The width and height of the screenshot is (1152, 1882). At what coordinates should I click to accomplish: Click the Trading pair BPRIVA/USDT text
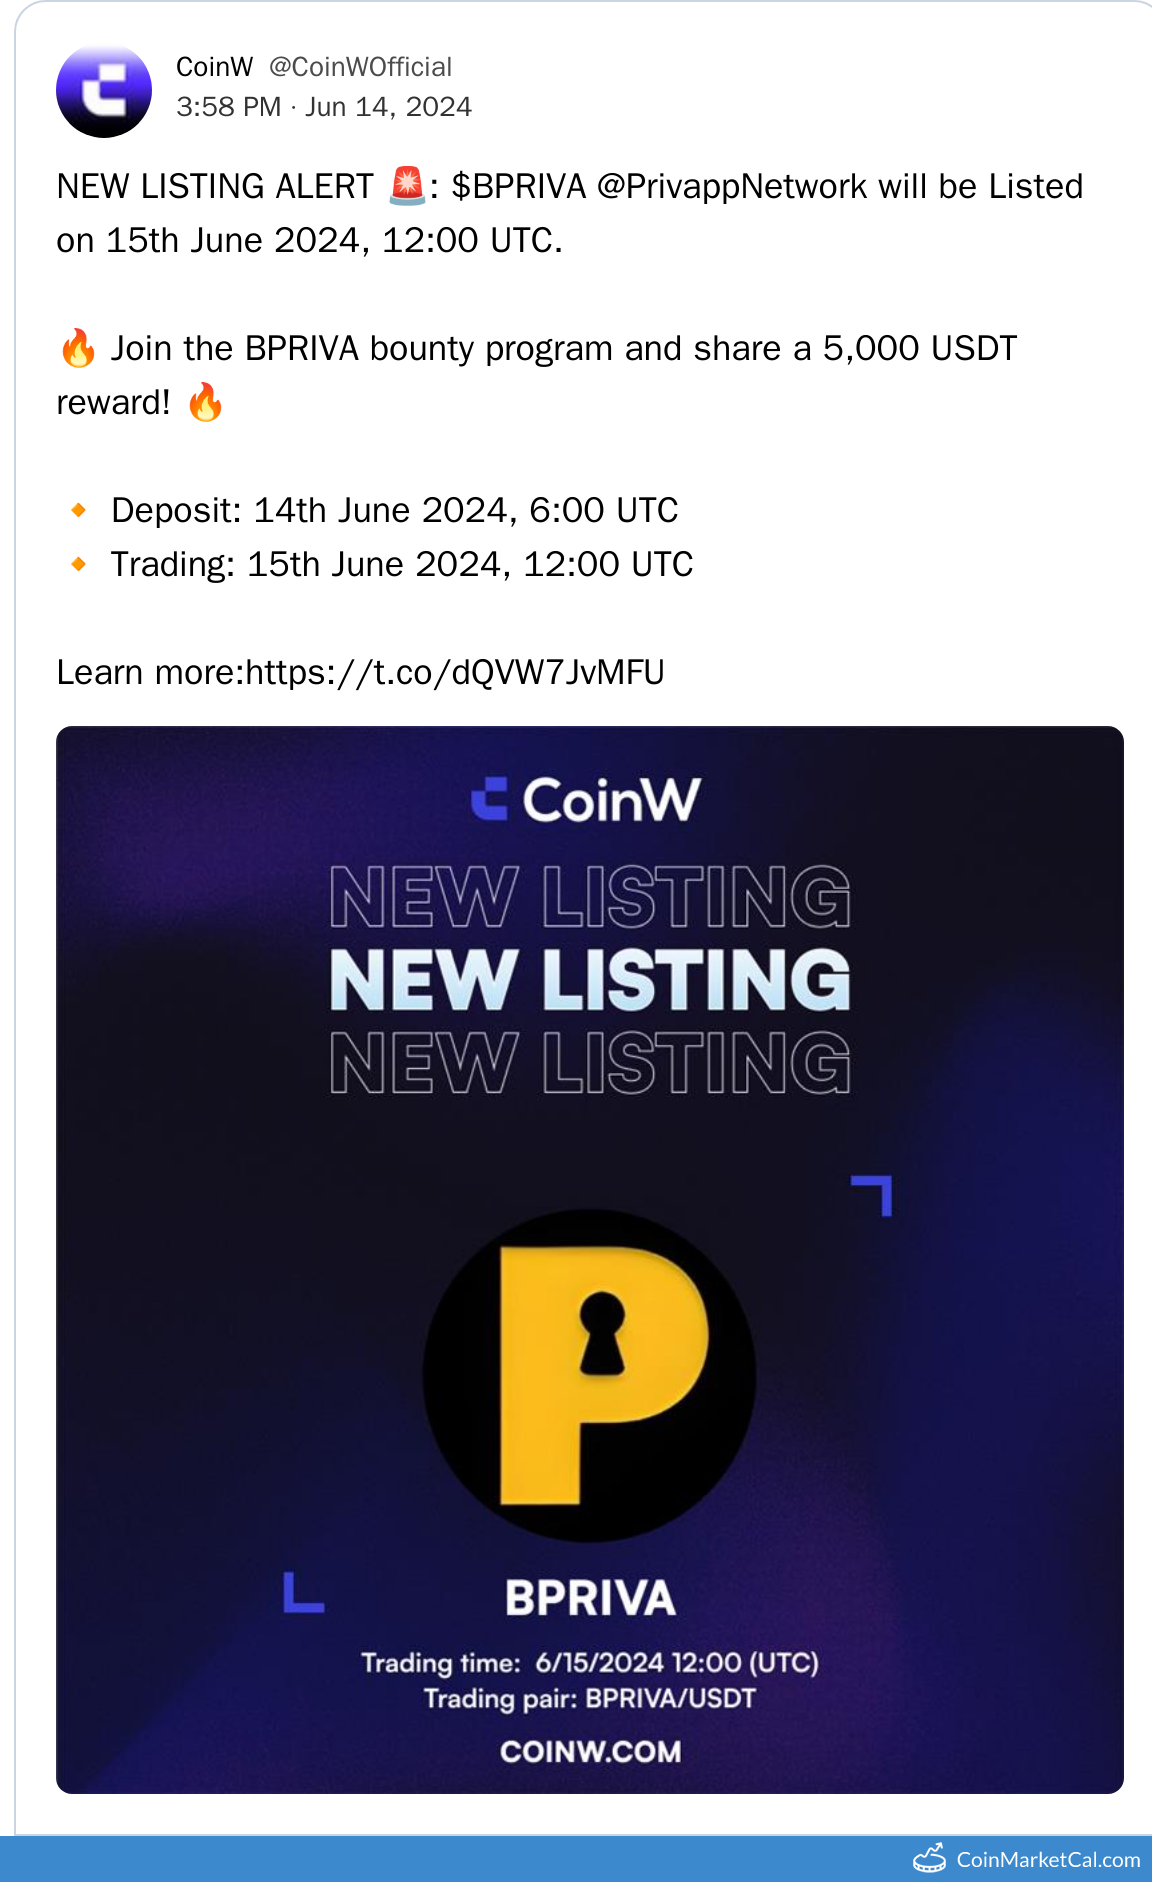point(590,1699)
